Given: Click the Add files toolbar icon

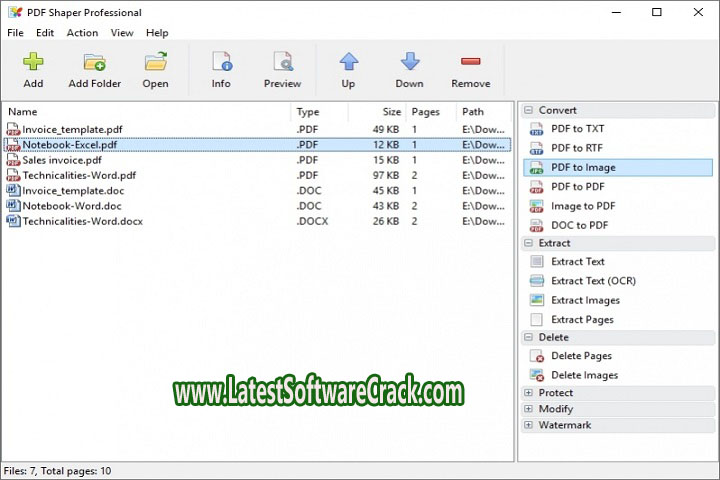Looking at the screenshot, I should [x=33, y=62].
